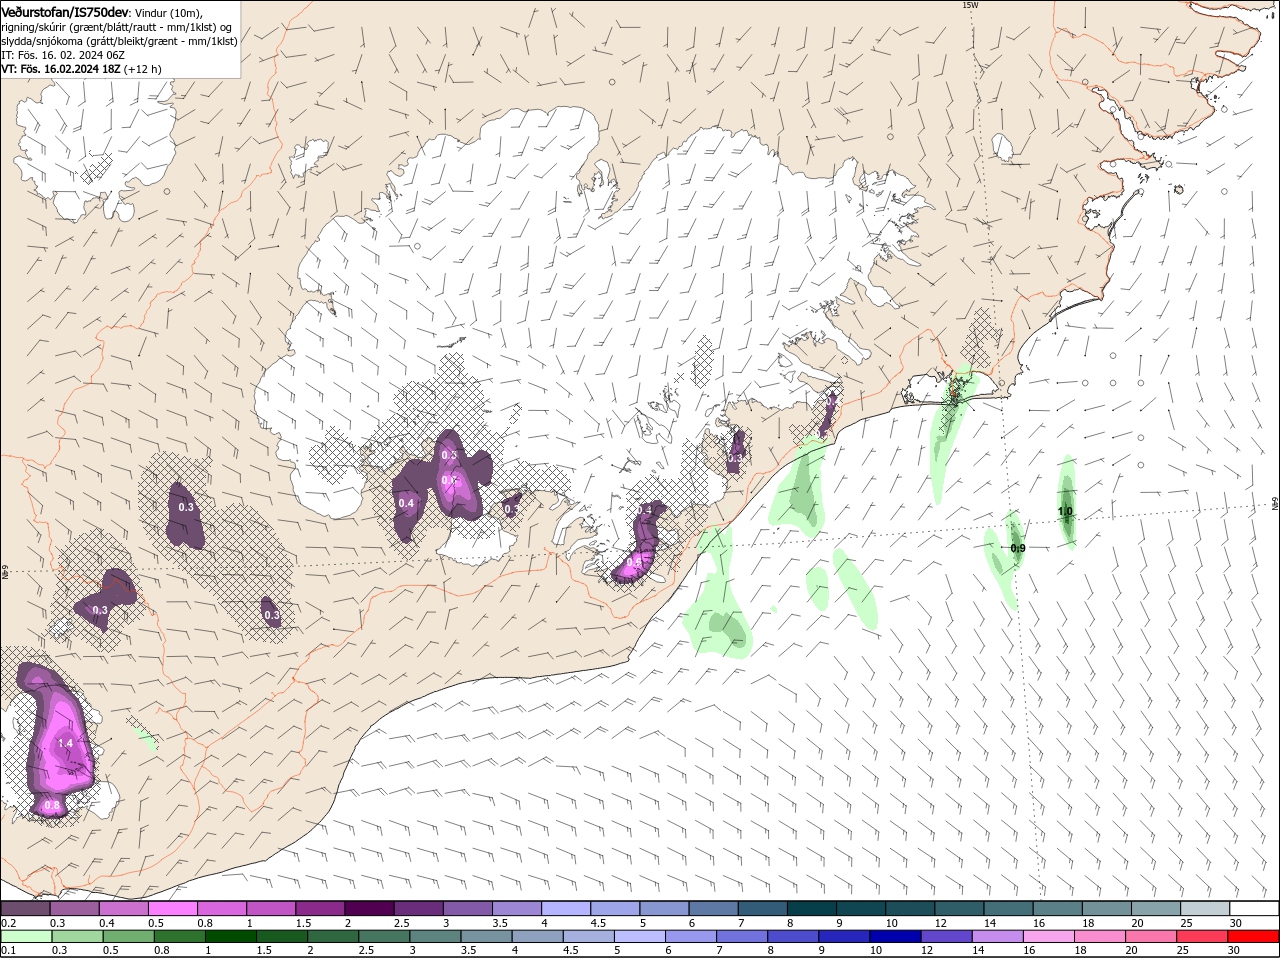Pick the darkest green 1–1.5 rain swatch

click(232, 936)
